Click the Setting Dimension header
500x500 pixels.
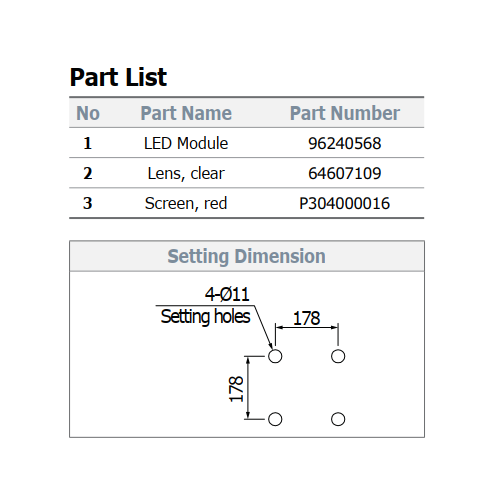point(247,256)
